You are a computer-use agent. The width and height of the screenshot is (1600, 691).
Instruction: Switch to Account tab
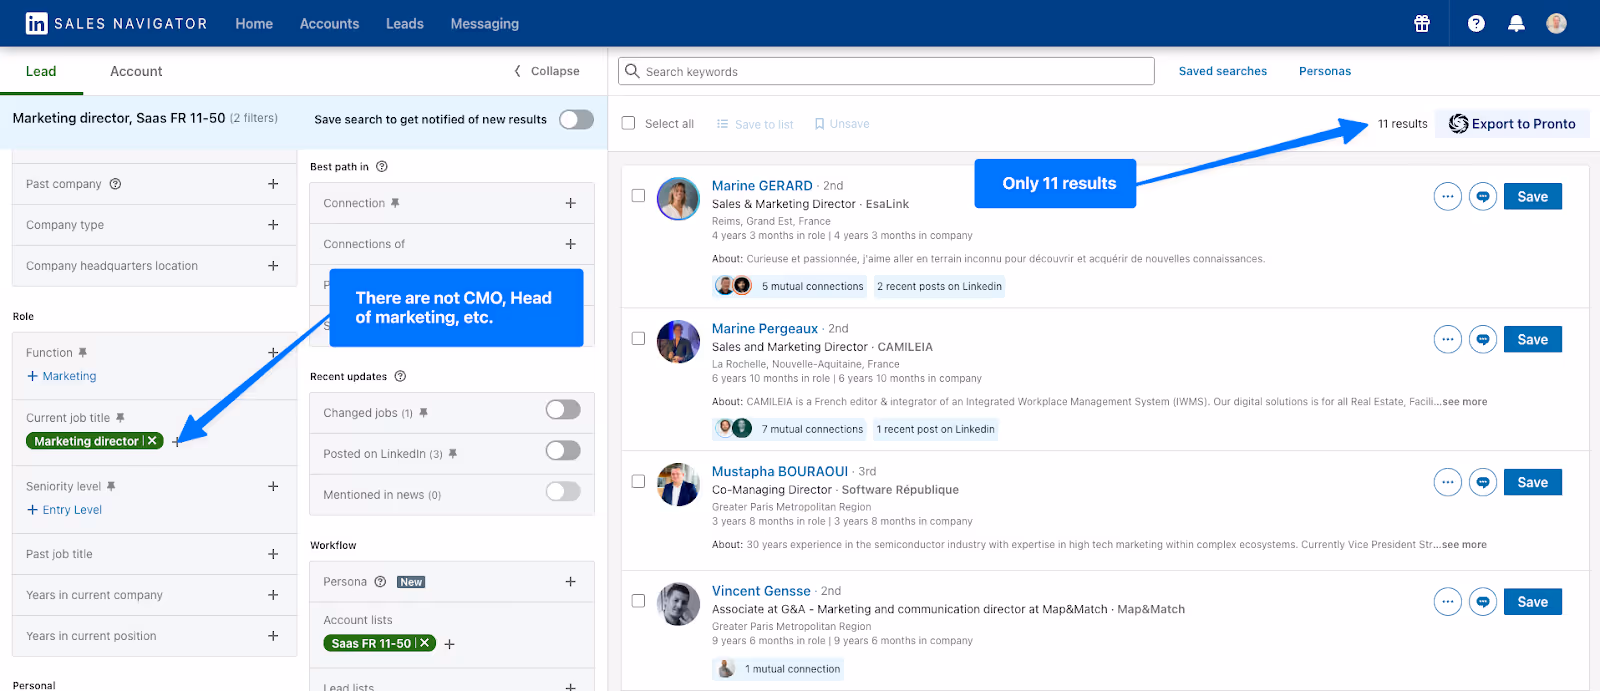136,71
